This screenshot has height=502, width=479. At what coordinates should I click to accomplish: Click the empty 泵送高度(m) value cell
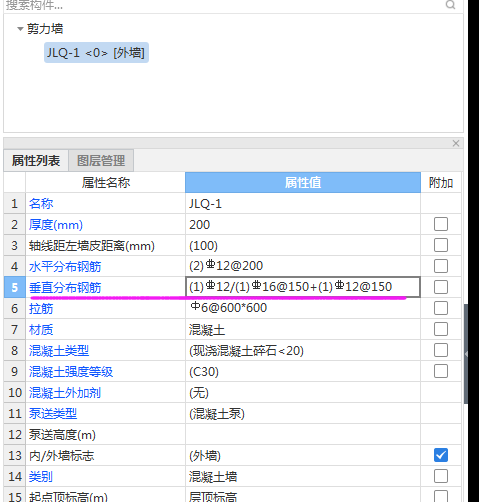[303, 435]
